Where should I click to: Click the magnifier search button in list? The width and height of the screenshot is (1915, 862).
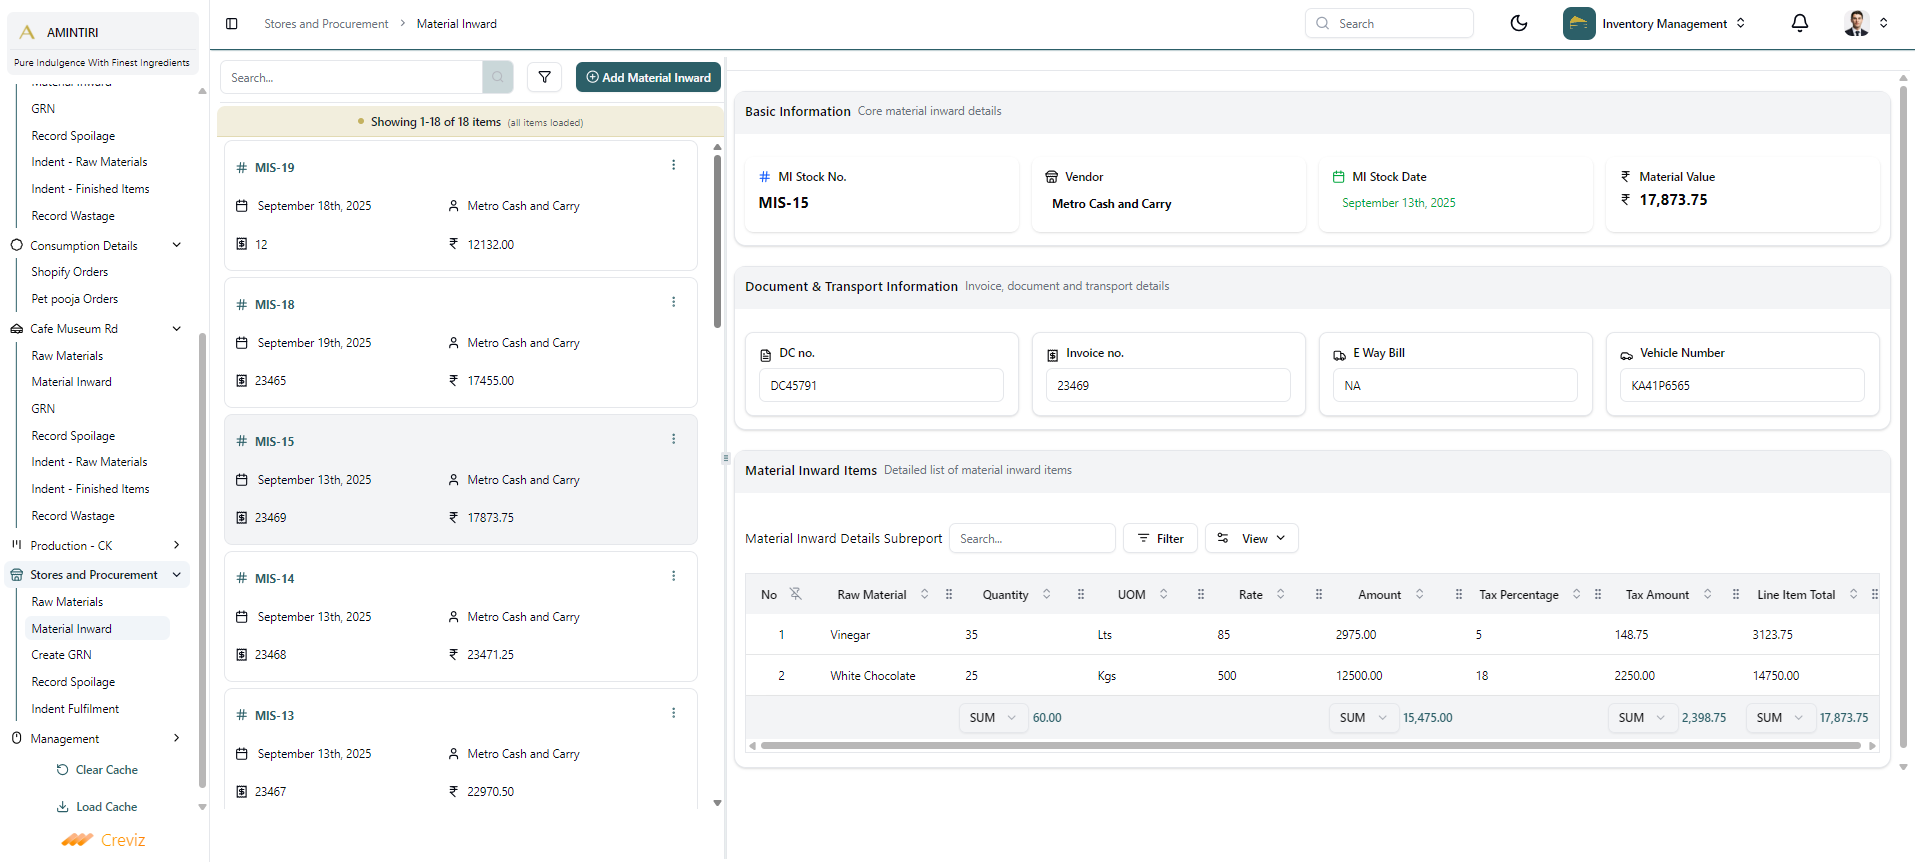(x=498, y=77)
